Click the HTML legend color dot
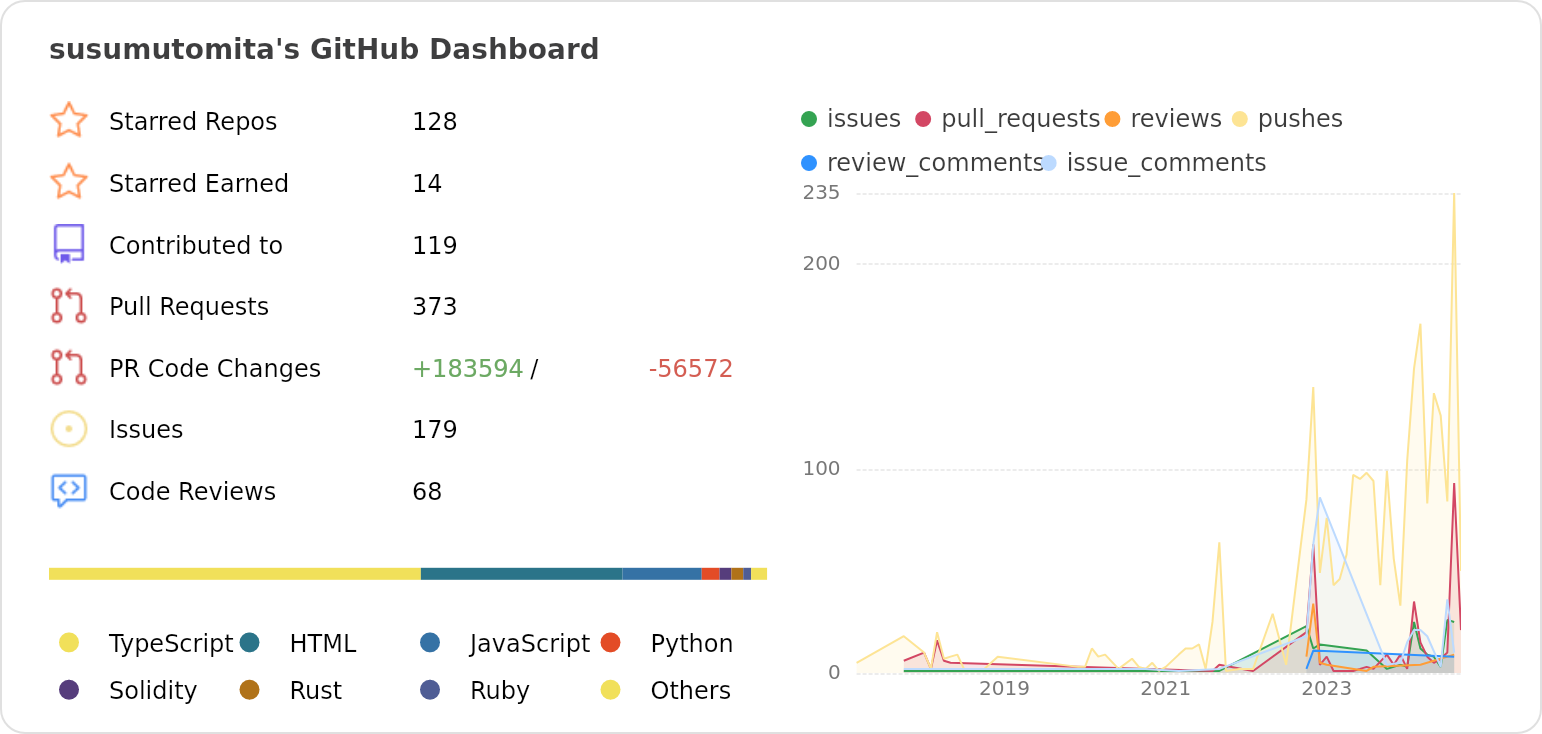Screen dimensions: 1542x734 [250, 642]
